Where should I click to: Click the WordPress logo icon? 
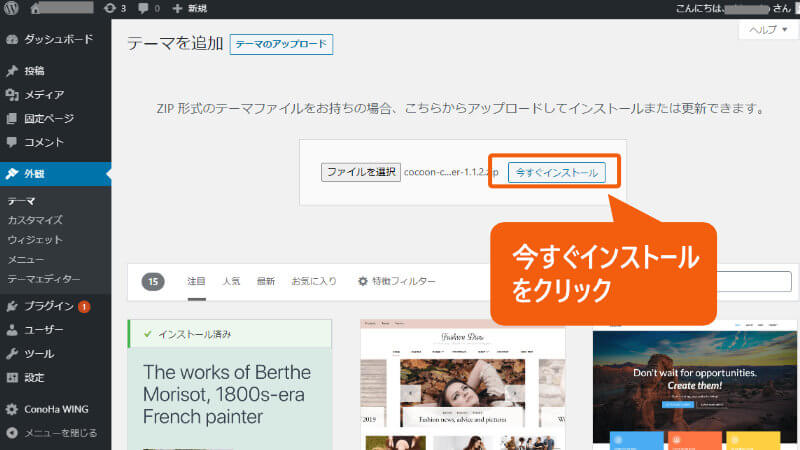[x=11, y=8]
